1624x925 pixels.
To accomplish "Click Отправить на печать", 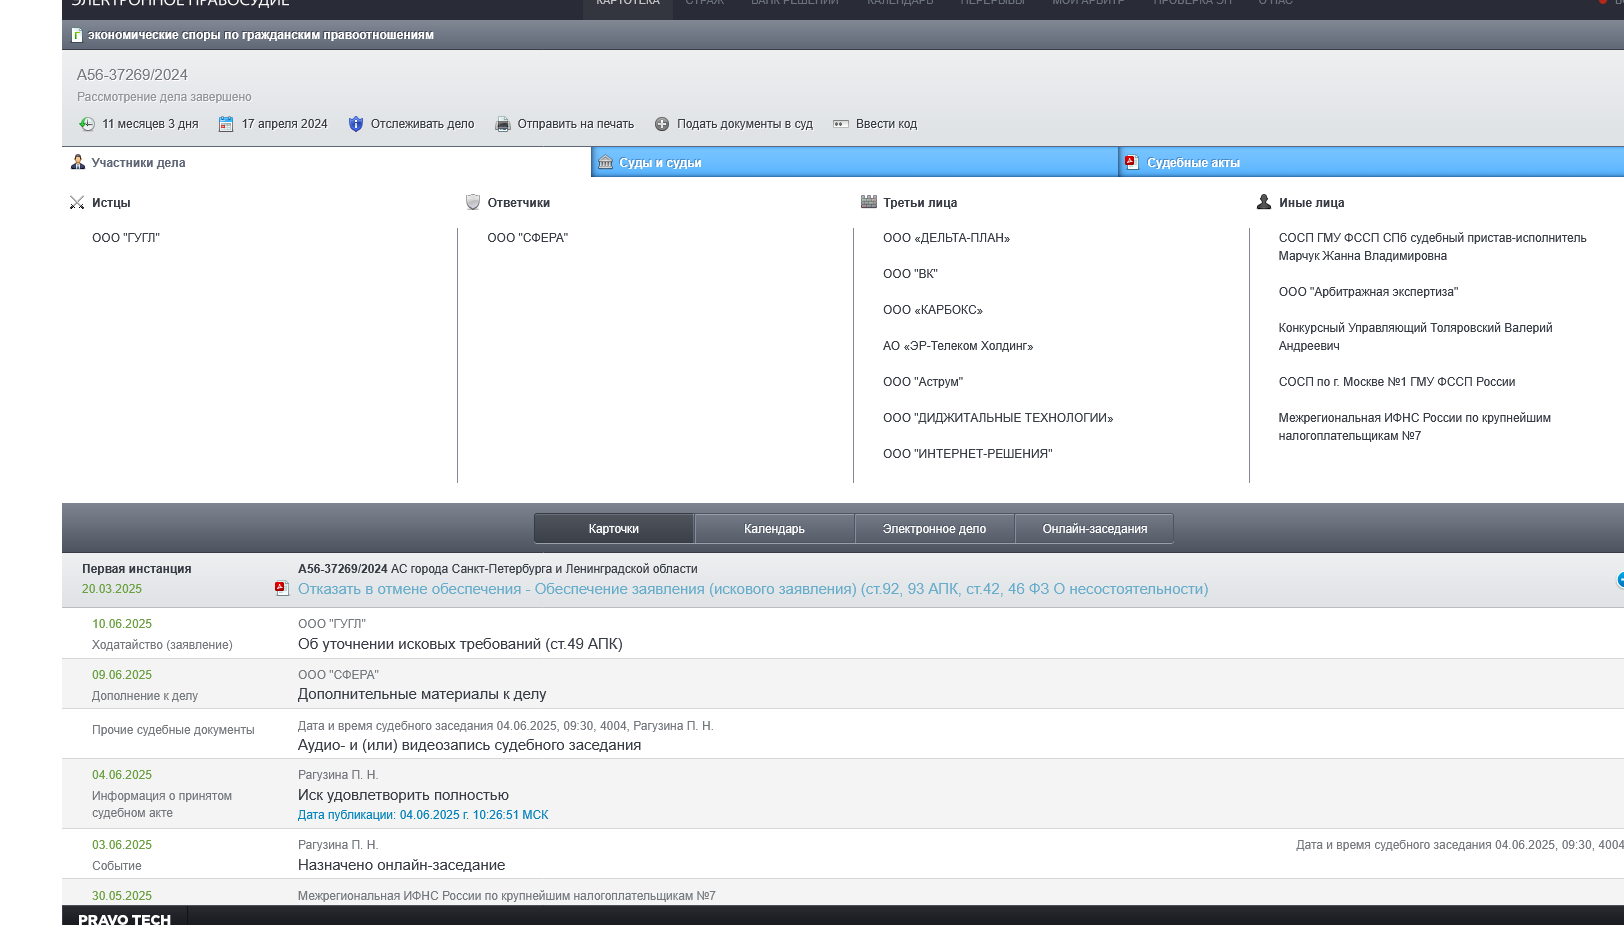I will (x=576, y=124).
